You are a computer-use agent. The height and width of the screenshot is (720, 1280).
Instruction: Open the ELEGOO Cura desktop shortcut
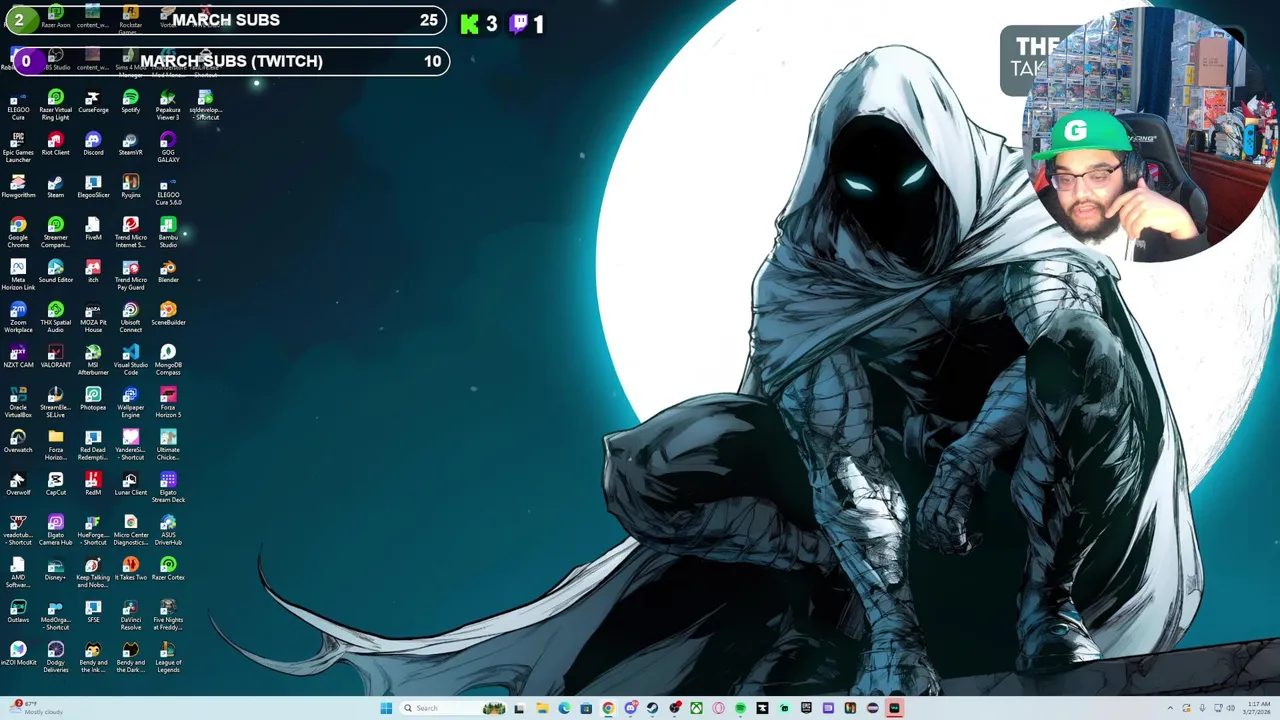coord(18,106)
